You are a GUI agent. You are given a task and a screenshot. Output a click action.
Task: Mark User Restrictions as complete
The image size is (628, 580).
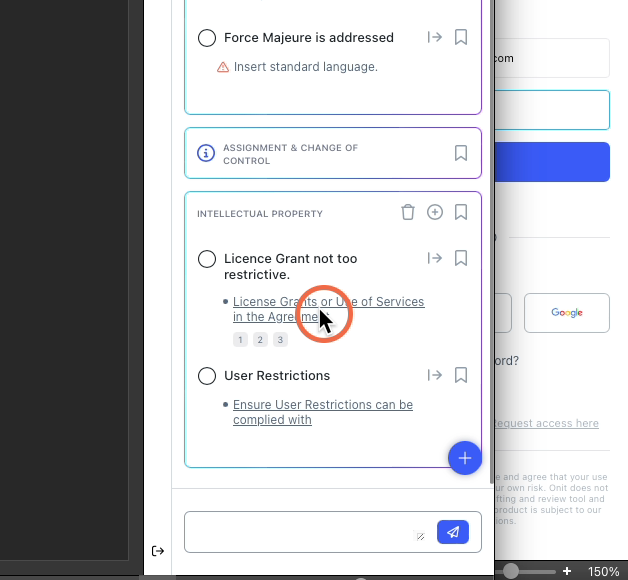point(207,376)
